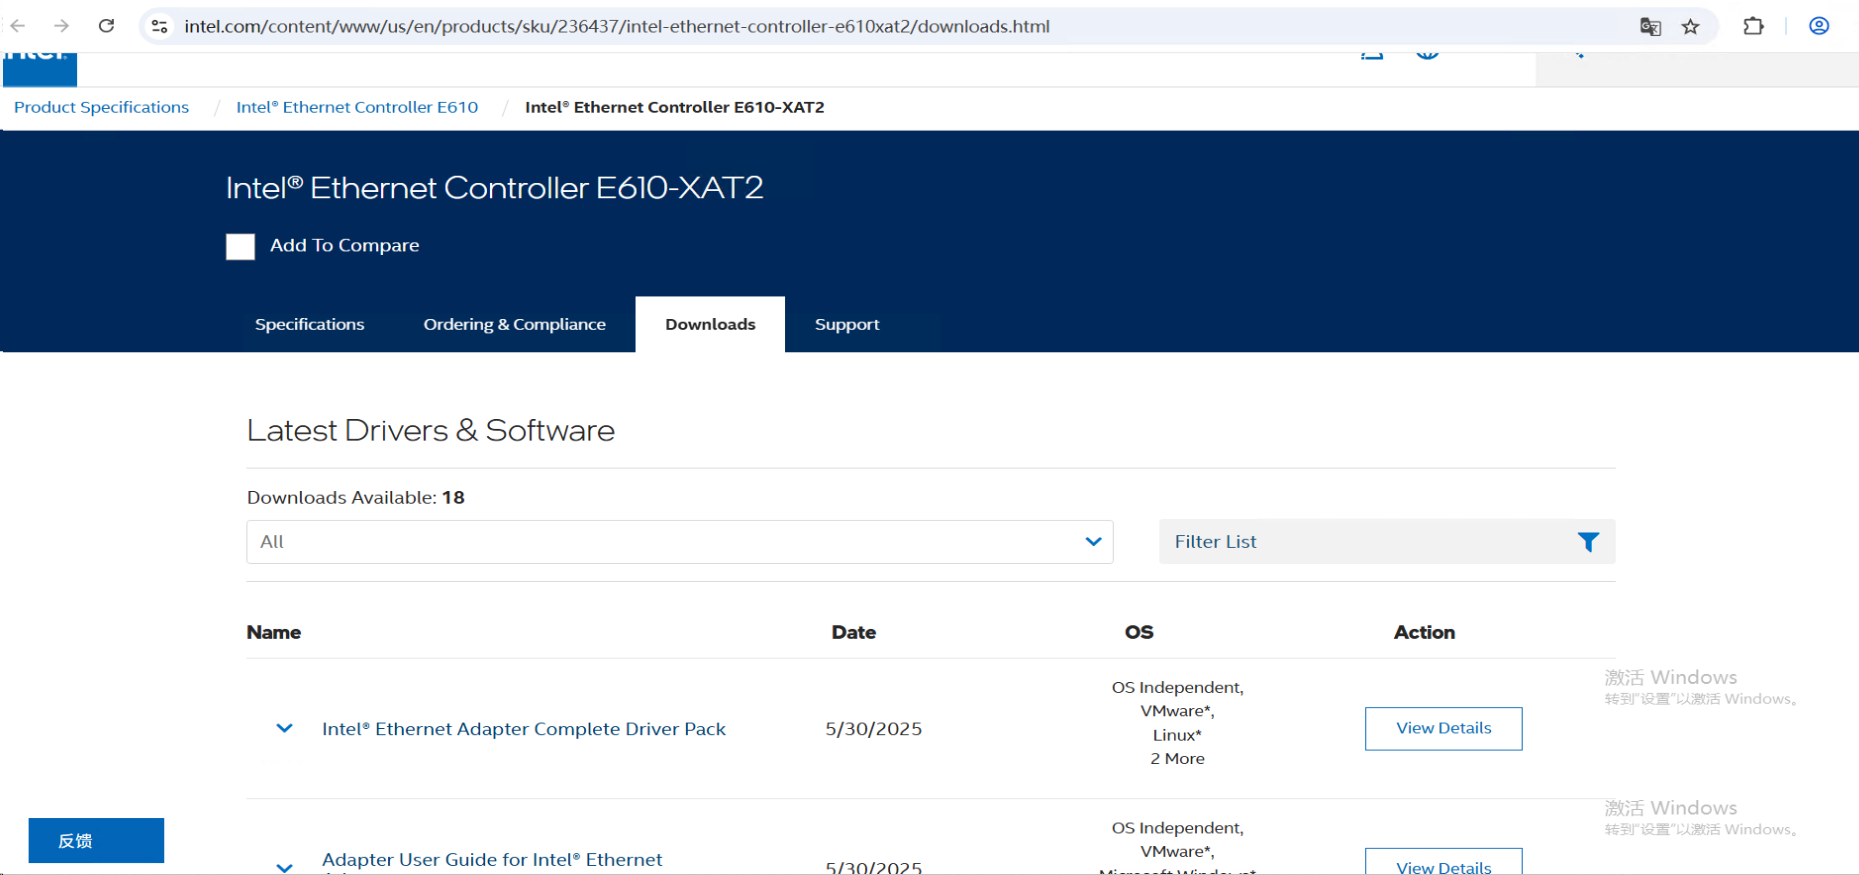Screen dimensions: 1859x875
Task: Open Product Specifications breadcrumb link
Action: pos(101,107)
